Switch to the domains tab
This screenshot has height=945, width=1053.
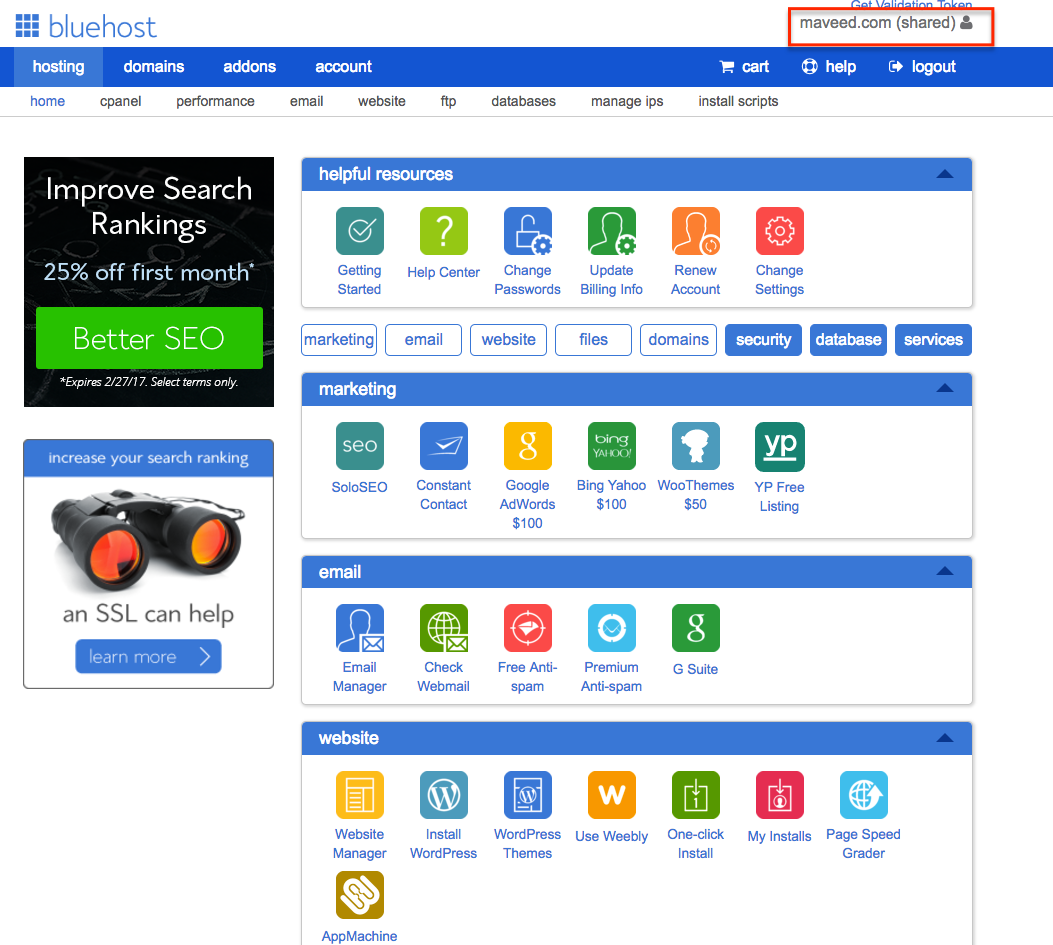point(154,67)
